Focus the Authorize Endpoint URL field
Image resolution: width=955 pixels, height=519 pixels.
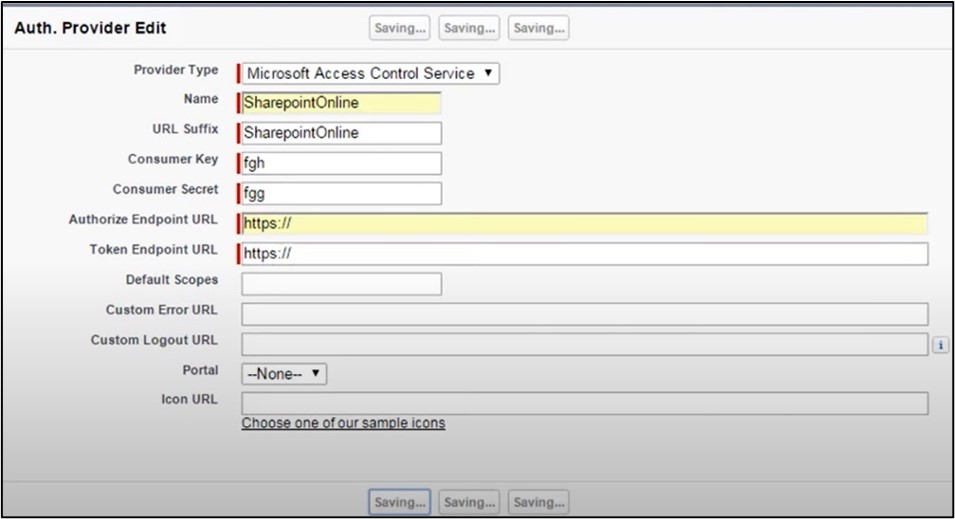pos(585,224)
